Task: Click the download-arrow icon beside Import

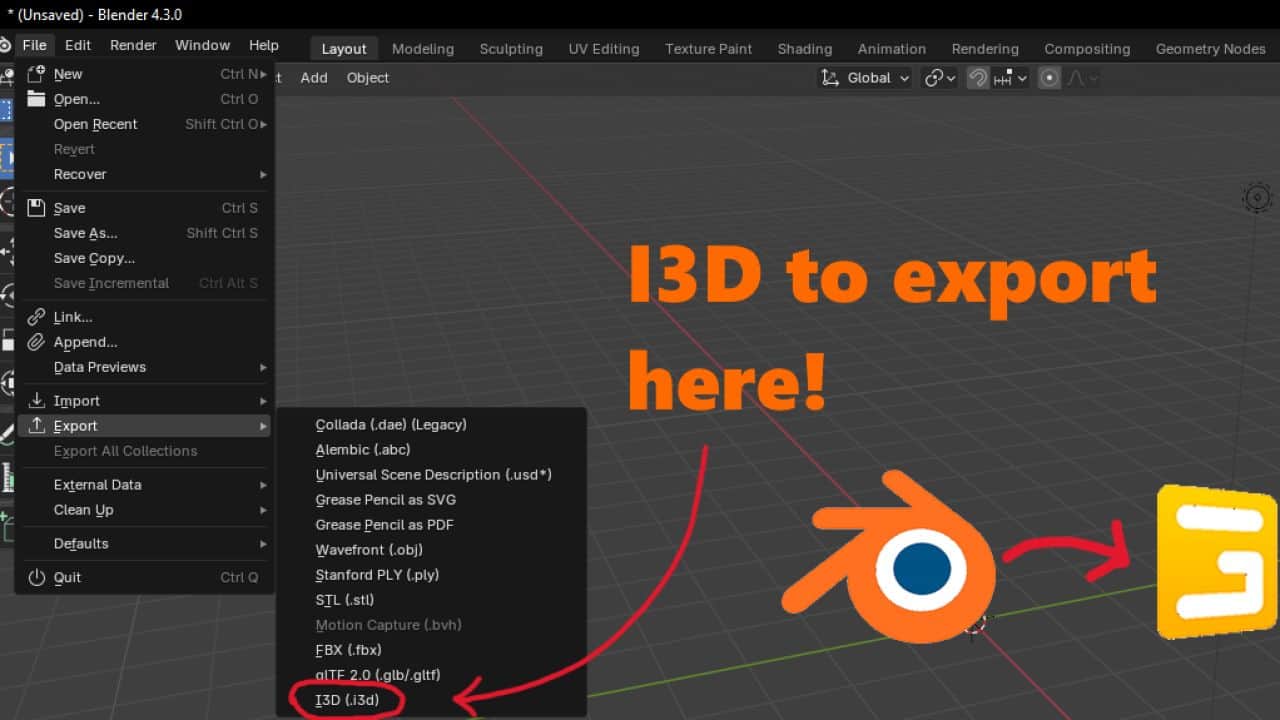Action: [36, 401]
